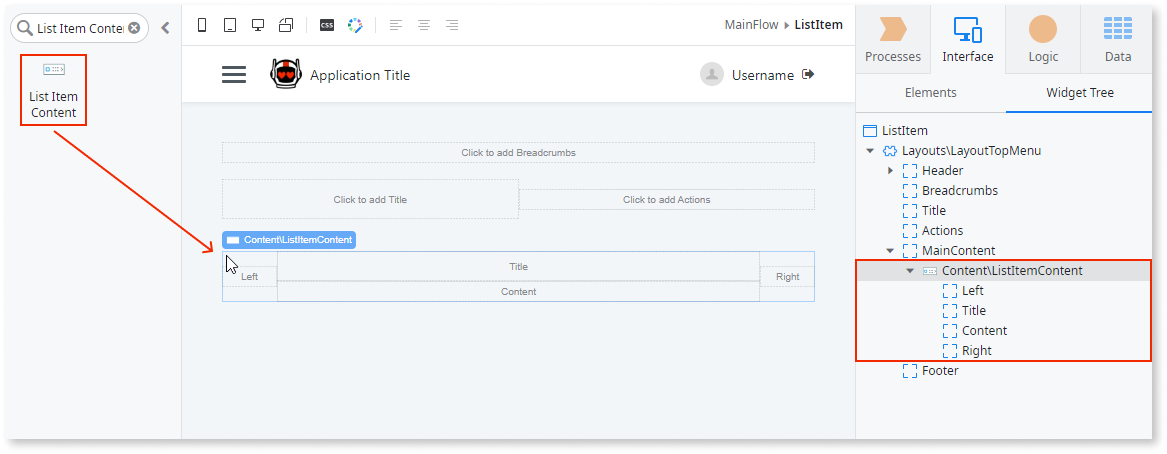The width and height of the screenshot is (1167, 454).
Task: Open the Data tab
Action: point(1118,38)
